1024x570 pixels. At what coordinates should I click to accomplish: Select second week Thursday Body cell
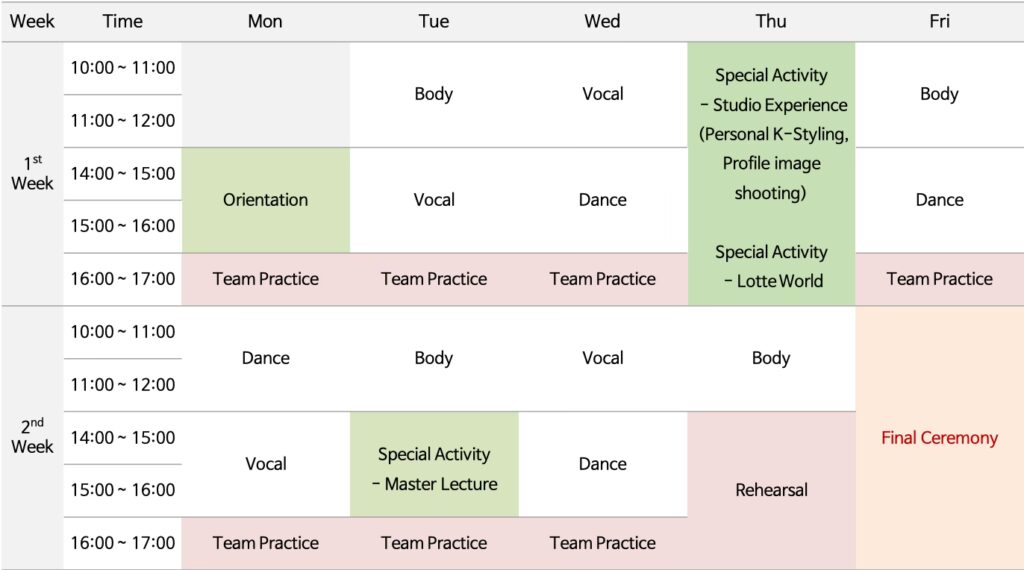click(771, 358)
